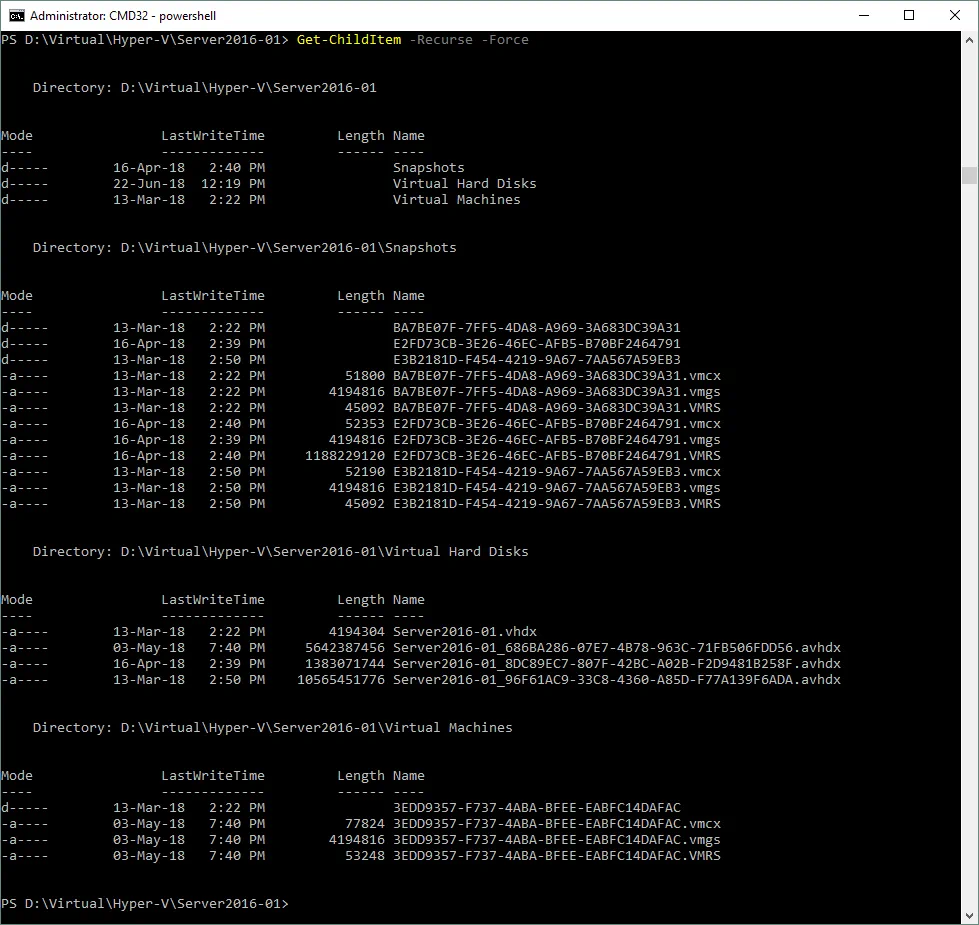Click the 10565451776 file length value
The width and height of the screenshot is (979, 925).
340,680
